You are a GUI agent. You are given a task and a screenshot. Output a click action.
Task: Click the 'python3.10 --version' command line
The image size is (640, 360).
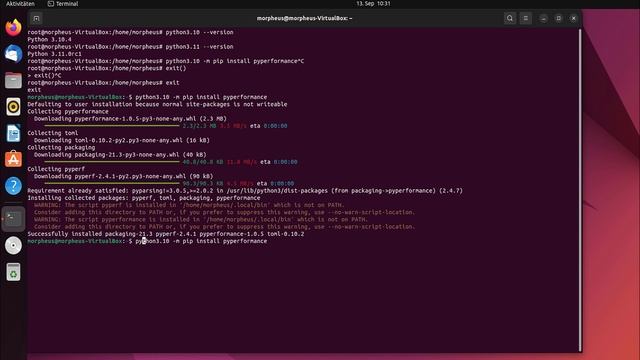coord(130,32)
